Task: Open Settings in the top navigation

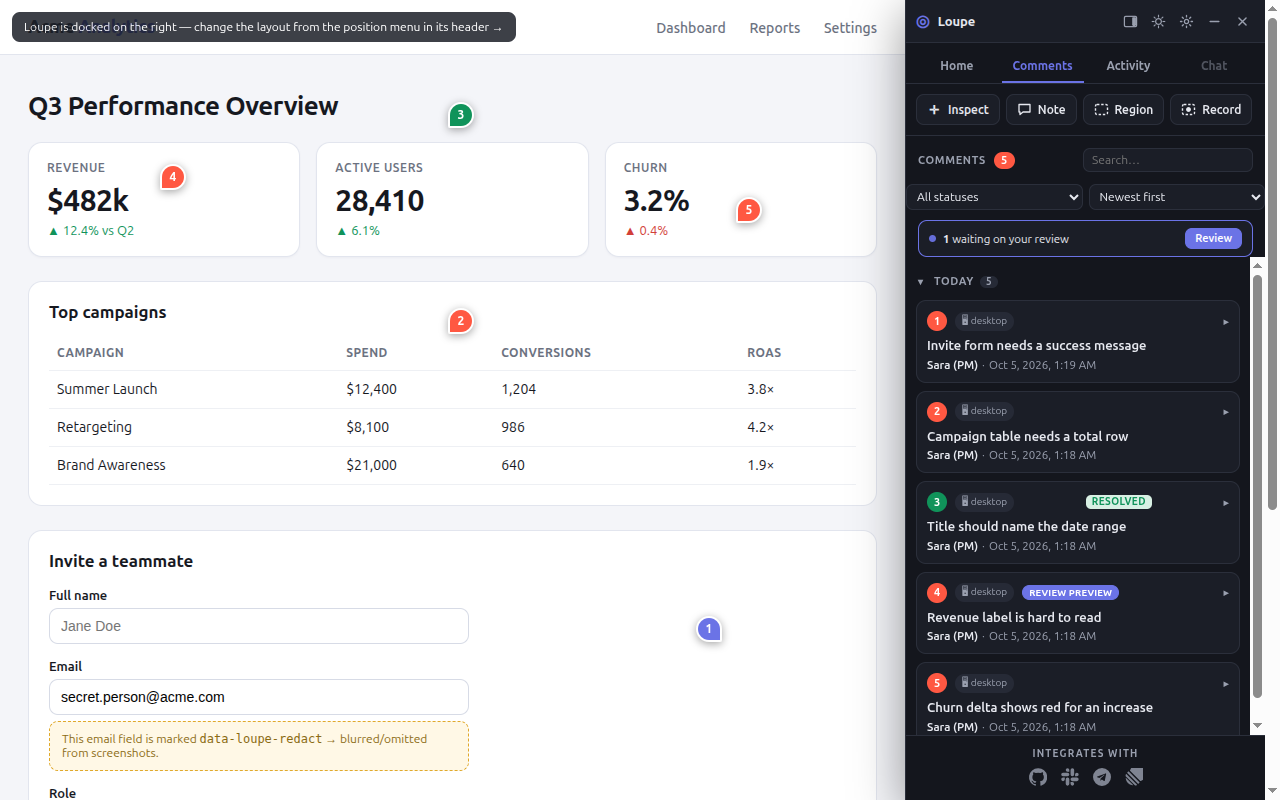Action: 850,28
